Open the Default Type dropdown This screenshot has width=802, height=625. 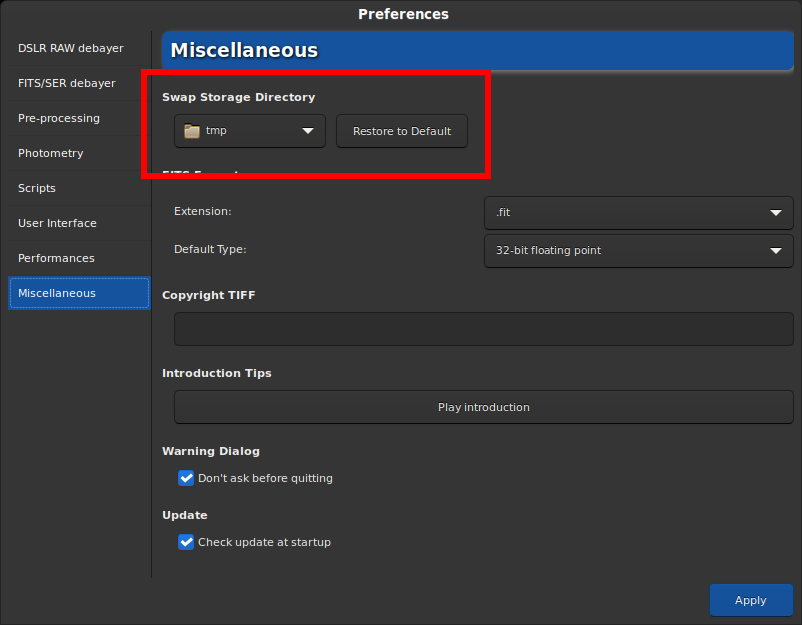638,250
